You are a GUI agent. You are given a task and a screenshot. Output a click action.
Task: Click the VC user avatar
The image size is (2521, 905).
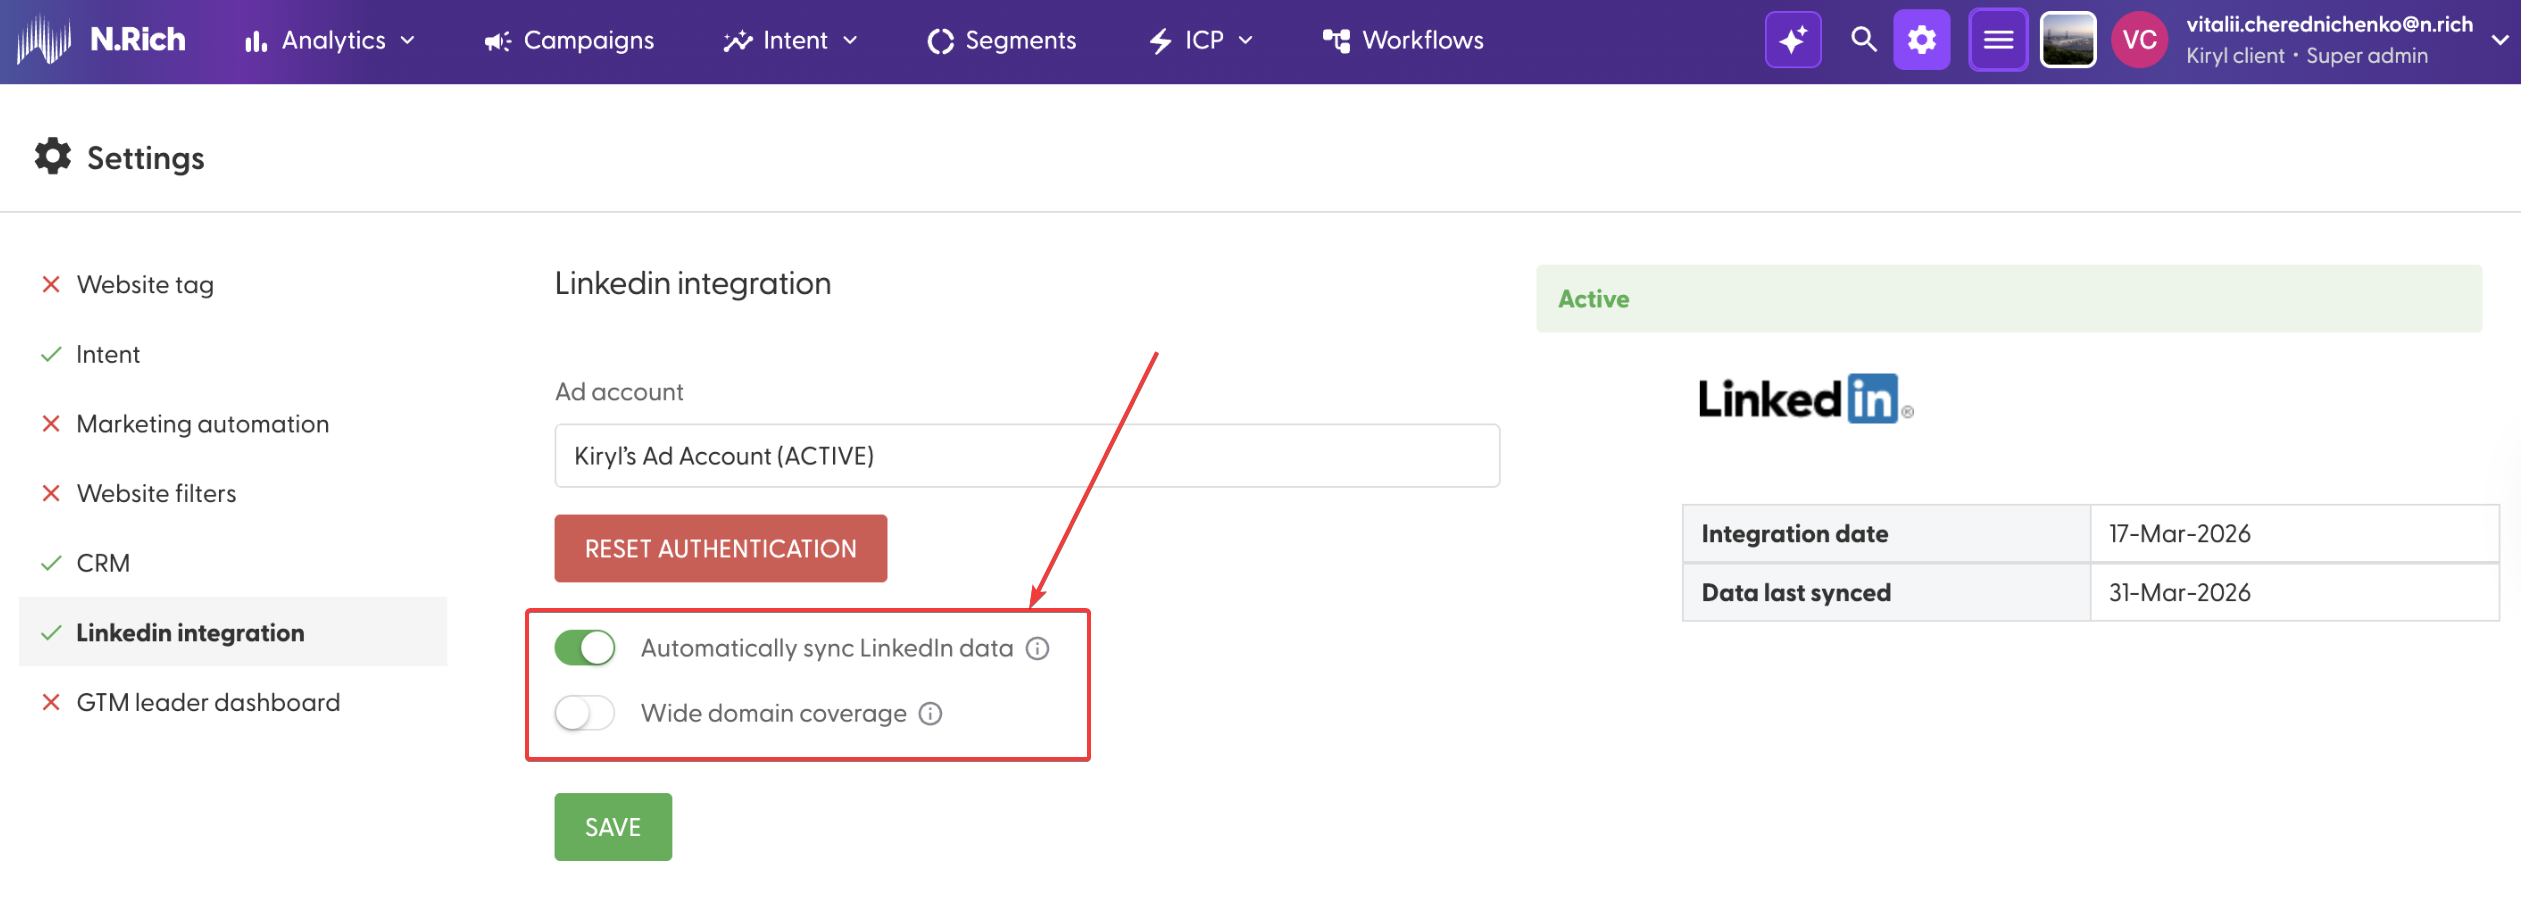2139,40
